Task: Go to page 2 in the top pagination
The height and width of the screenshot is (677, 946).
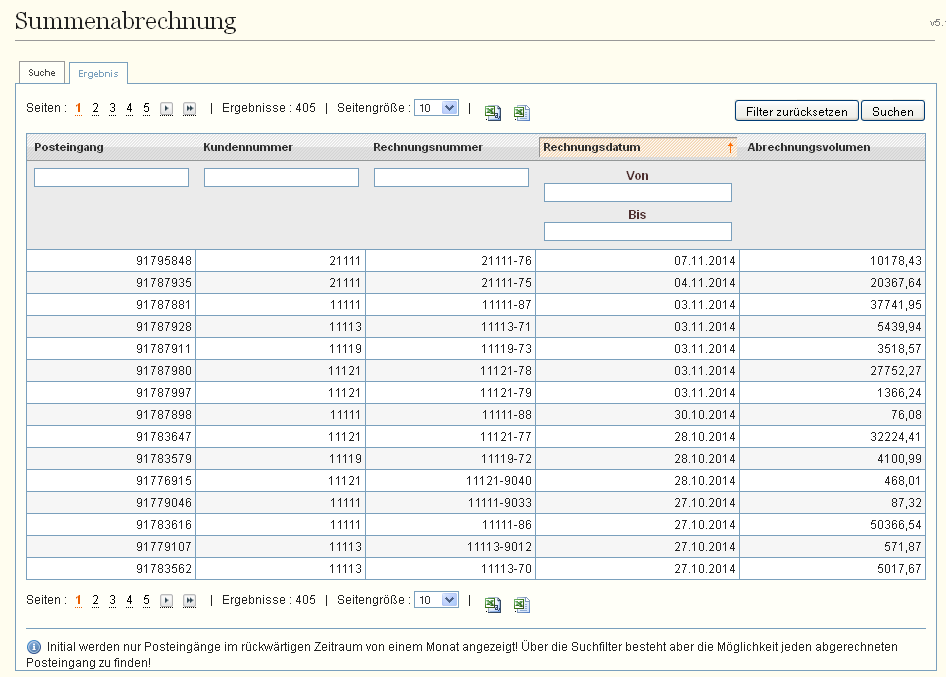Action: (x=95, y=108)
